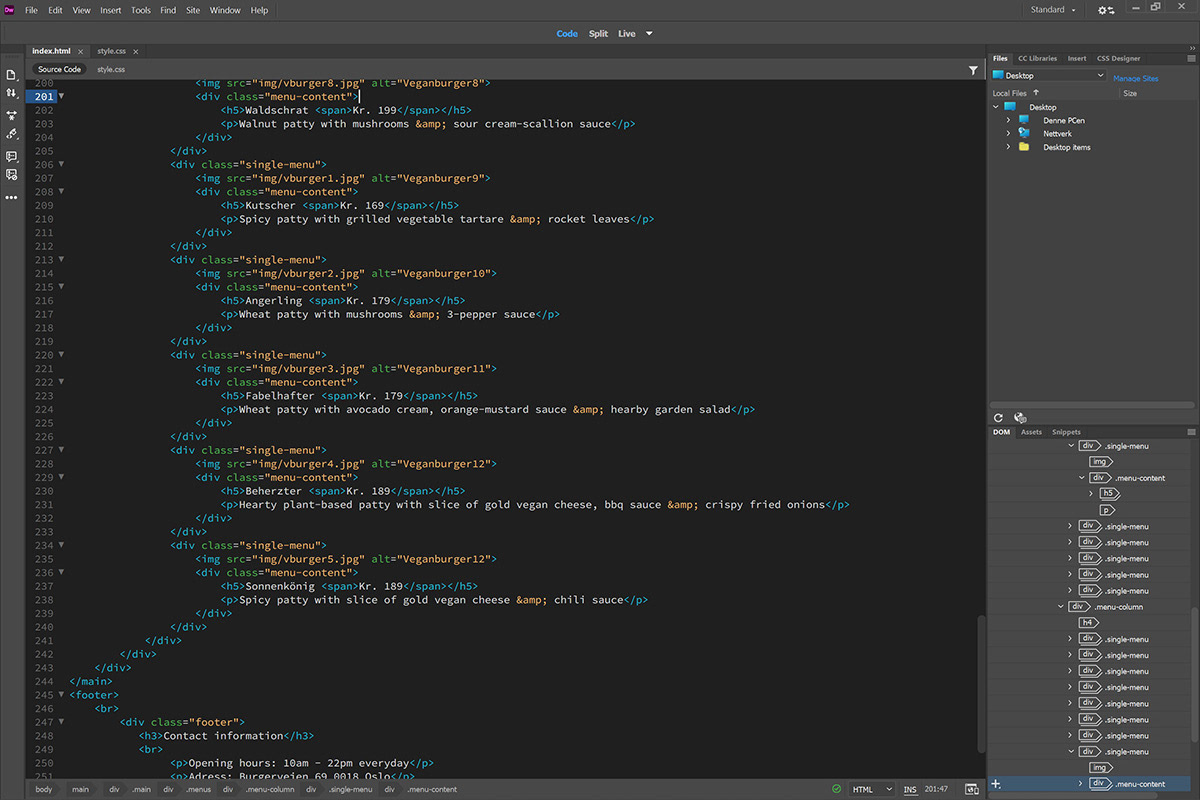Expand the Nettverk tree node

1009,133
